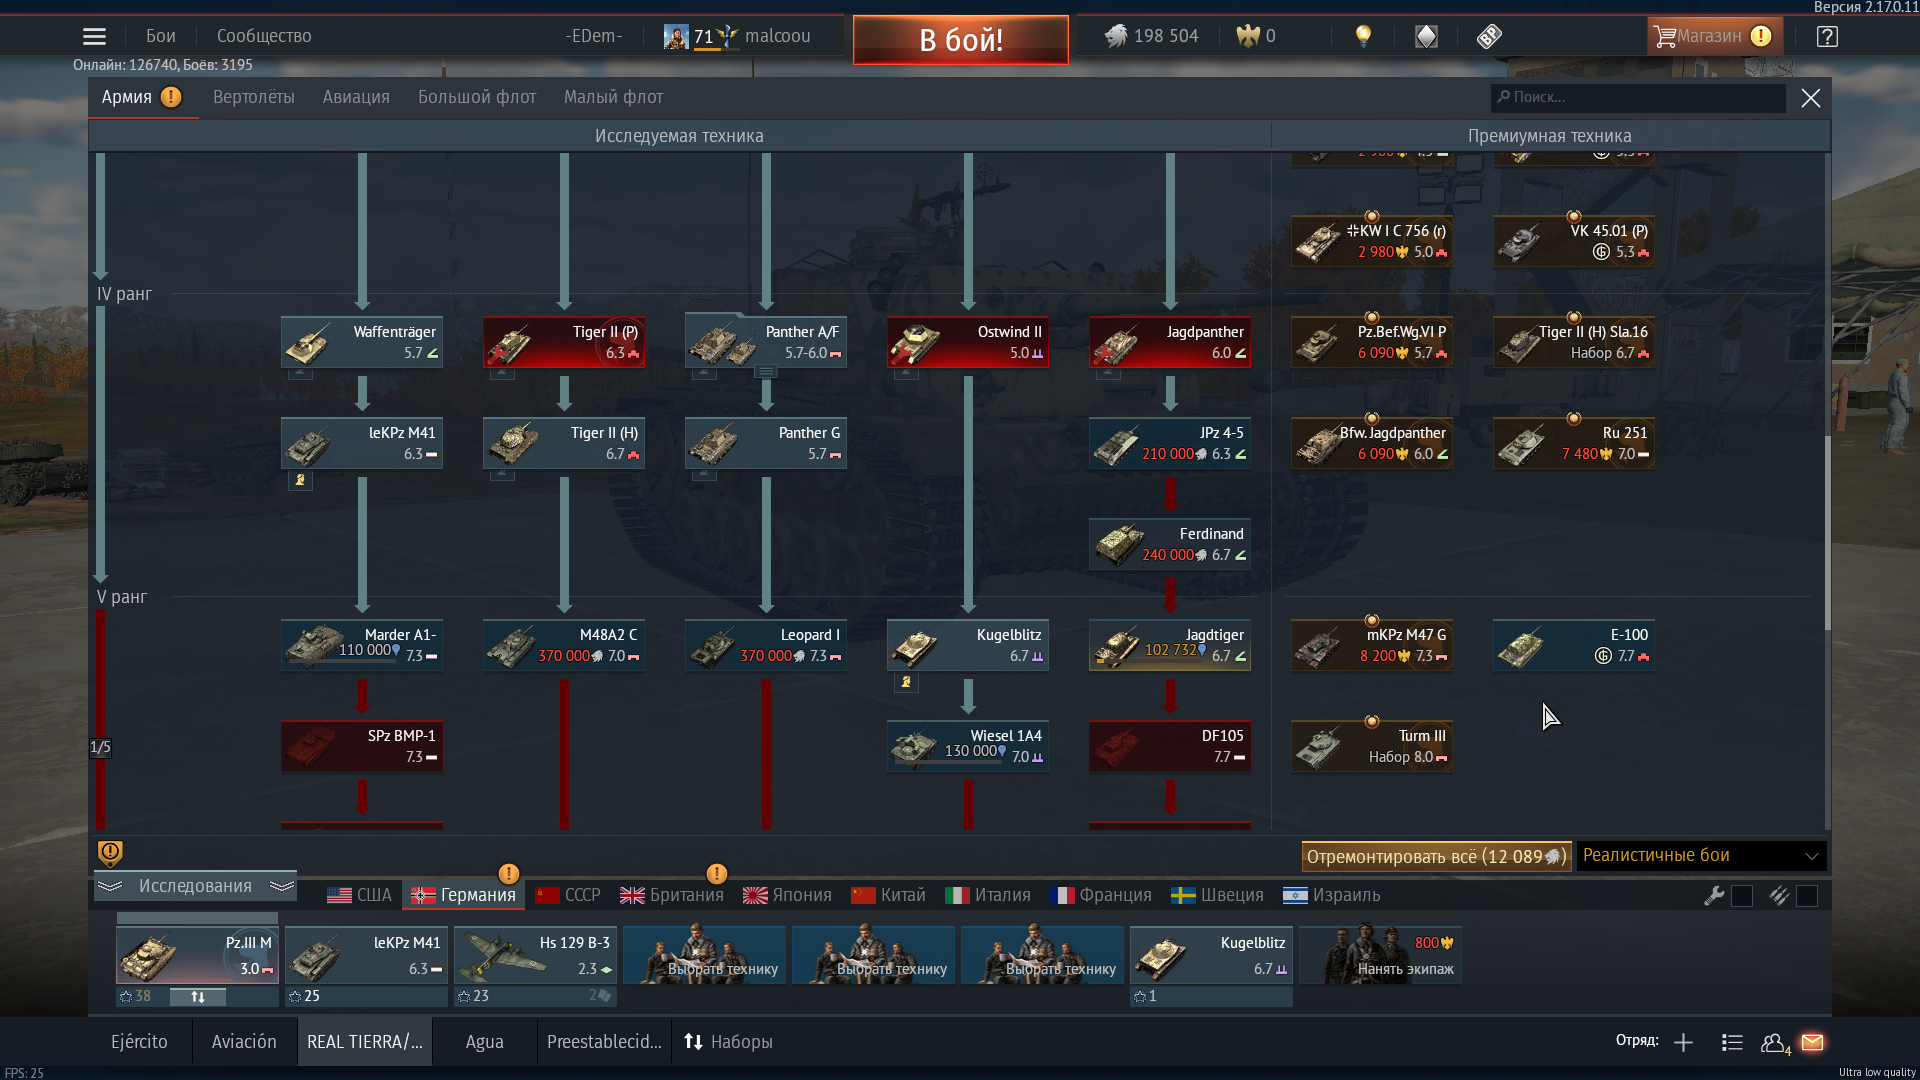Open the hamburger main menu
This screenshot has width=1920, height=1080.
[x=94, y=37]
